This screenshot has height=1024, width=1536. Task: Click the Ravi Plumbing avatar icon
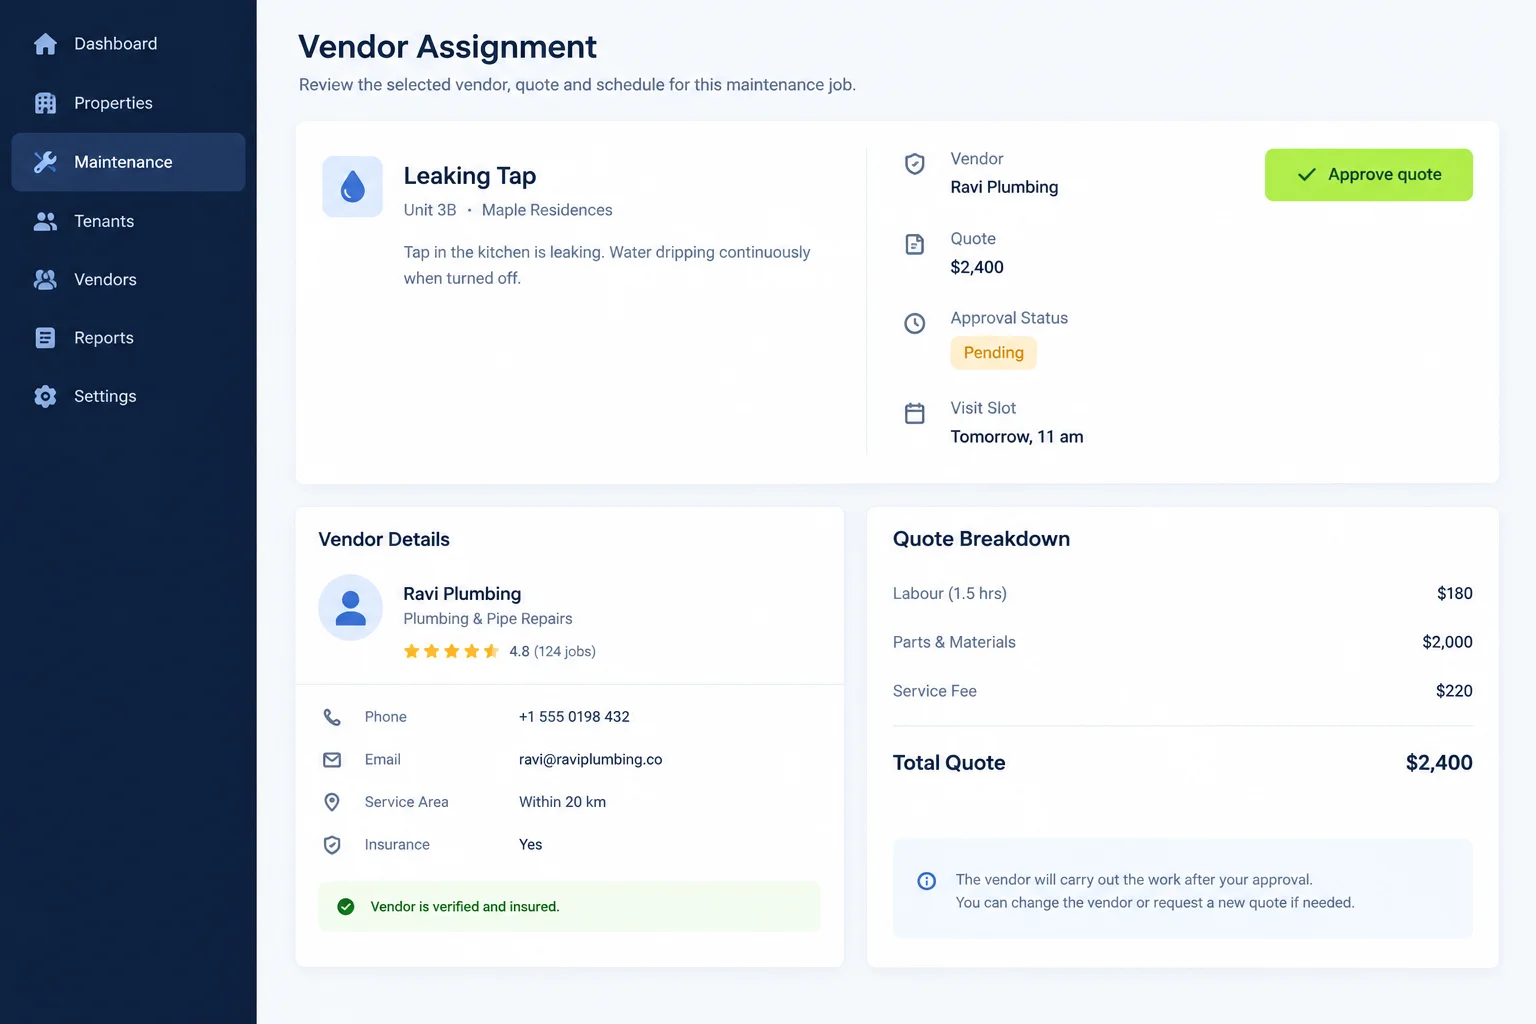pos(350,607)
